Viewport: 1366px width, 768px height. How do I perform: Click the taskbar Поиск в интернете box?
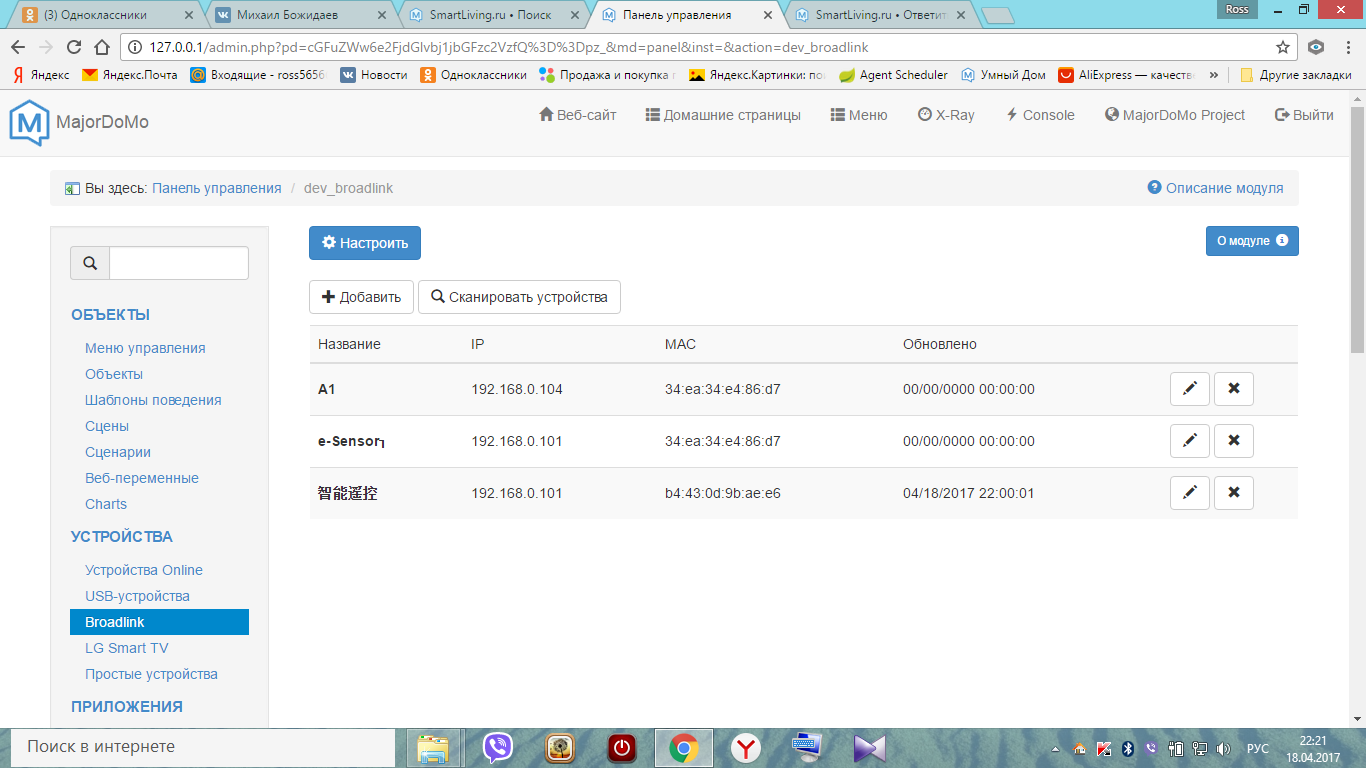point(203,747)
